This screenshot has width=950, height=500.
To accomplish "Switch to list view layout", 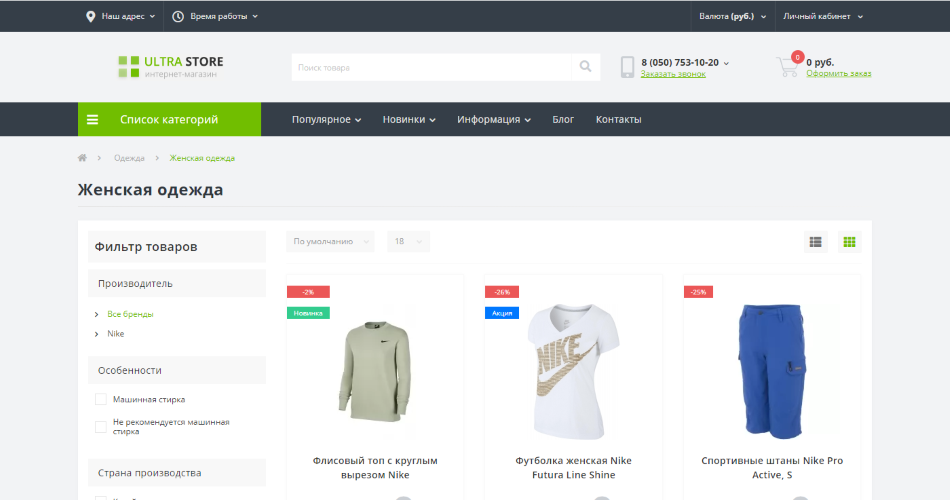I will coord(815,242).
